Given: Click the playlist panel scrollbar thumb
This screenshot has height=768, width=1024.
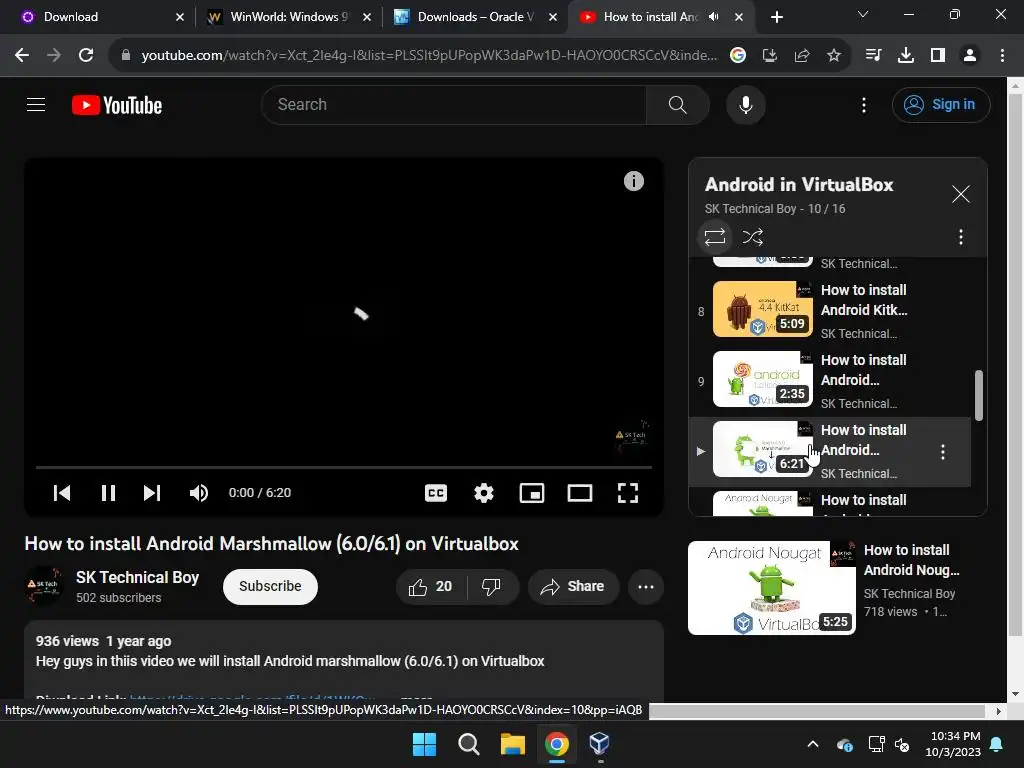Looking at the screenshot, I should 978,395.
